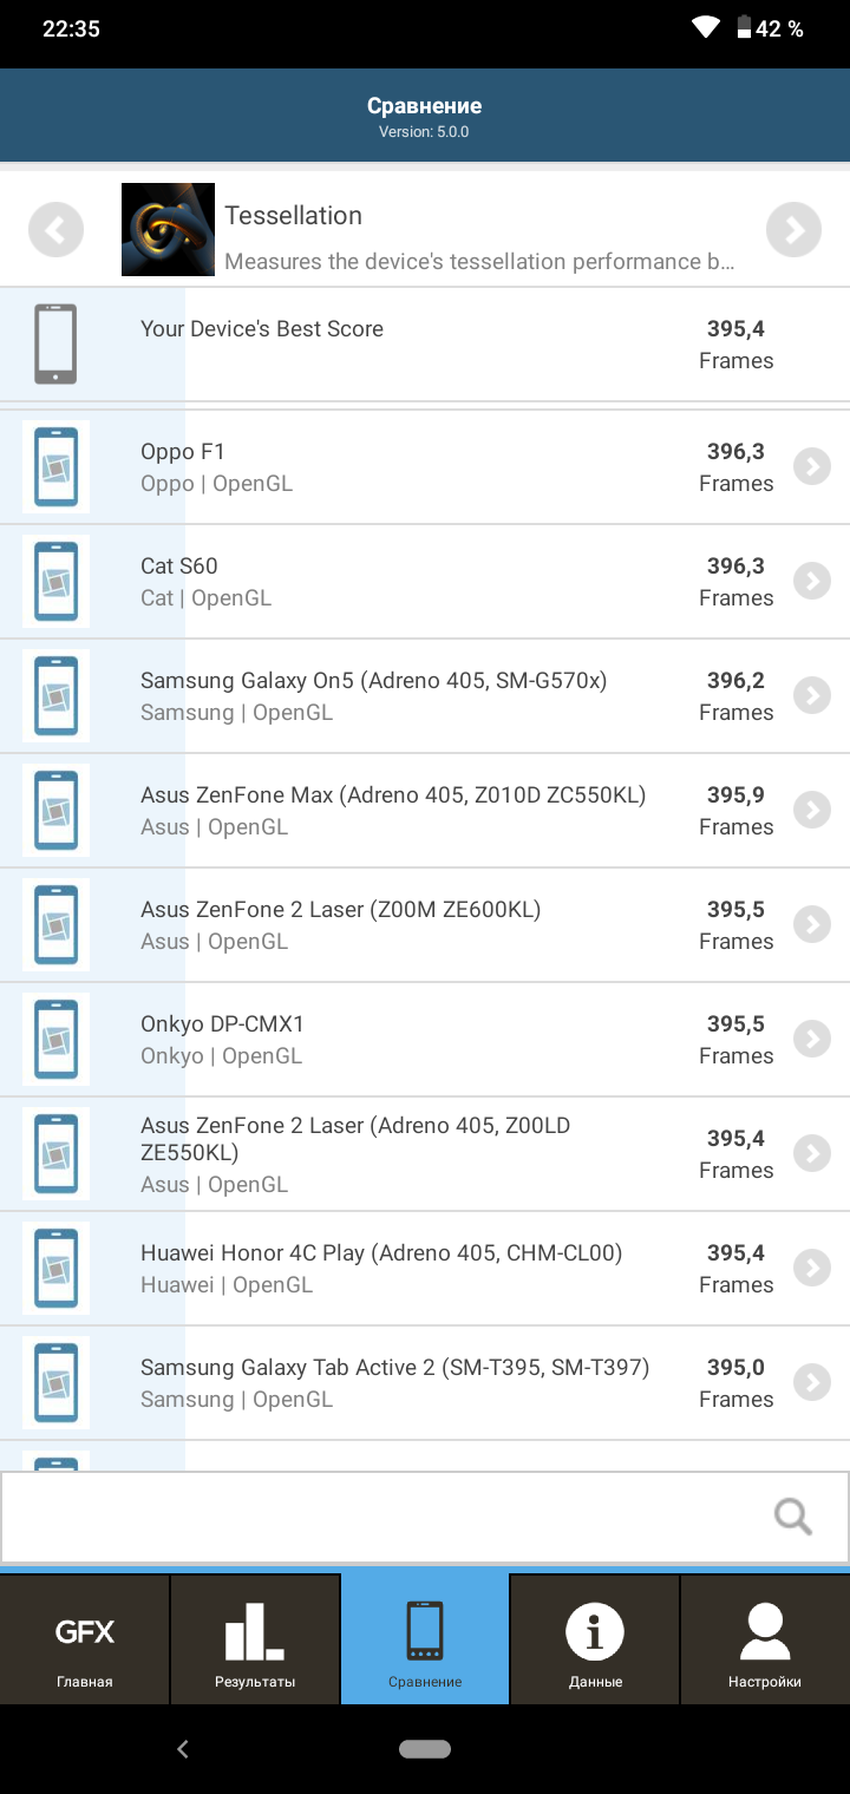Expand Samsung Galaxy On5 details chevron
Image resolution: width=850 pixels, height=1794 pixels.
(812, 696)
